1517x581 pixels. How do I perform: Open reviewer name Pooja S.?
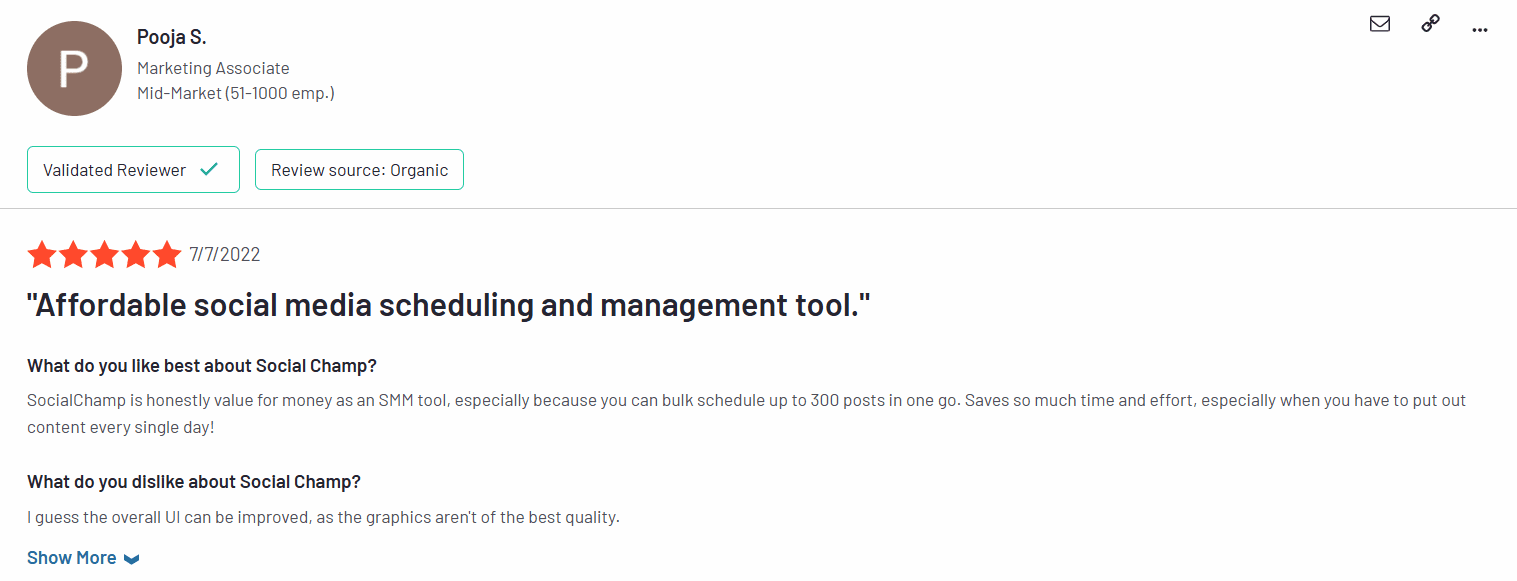coord(171,37)
